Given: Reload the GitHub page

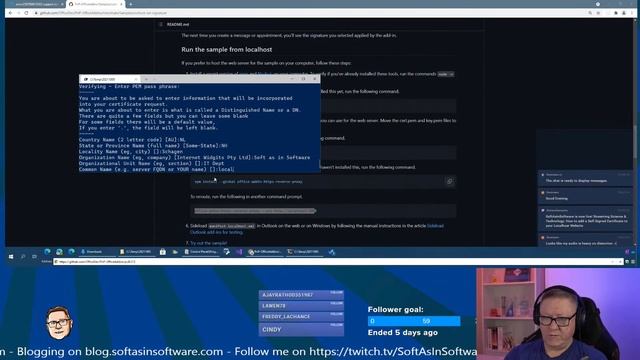Looking at the screenshot, I should pyautogui.click(x=27, y=13).
